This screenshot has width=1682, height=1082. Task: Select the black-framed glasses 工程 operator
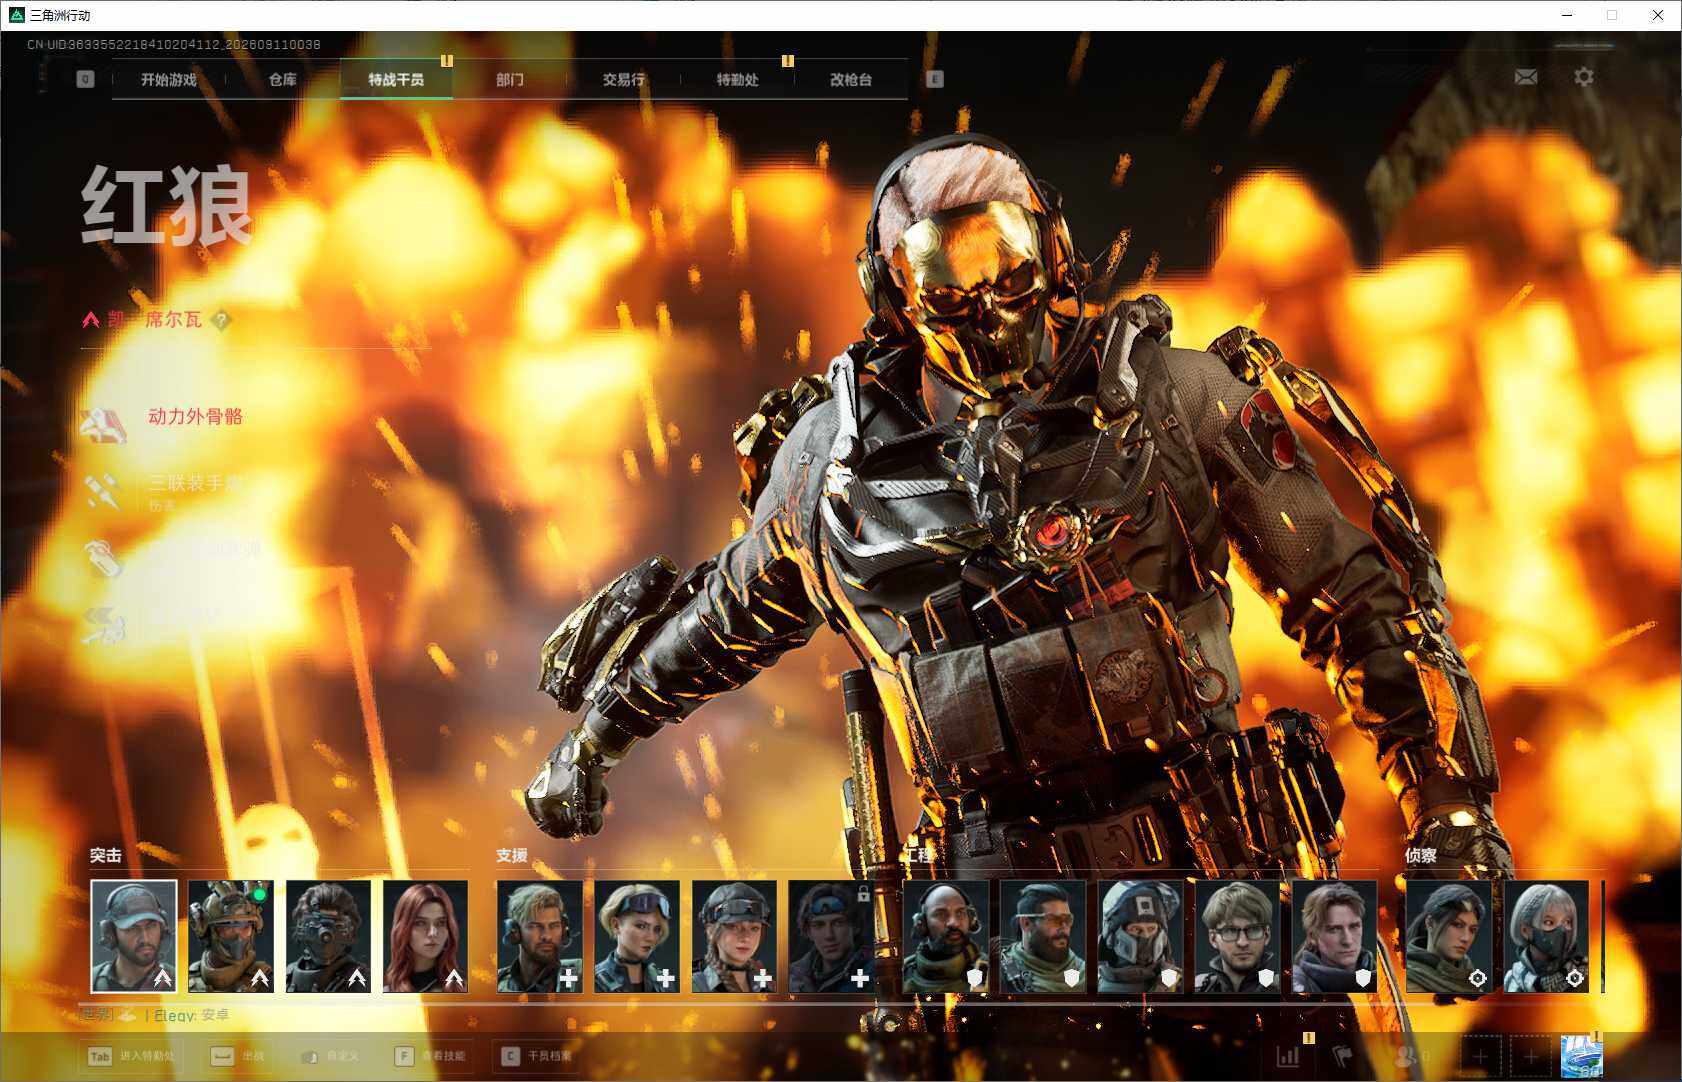click(1238, 936)
